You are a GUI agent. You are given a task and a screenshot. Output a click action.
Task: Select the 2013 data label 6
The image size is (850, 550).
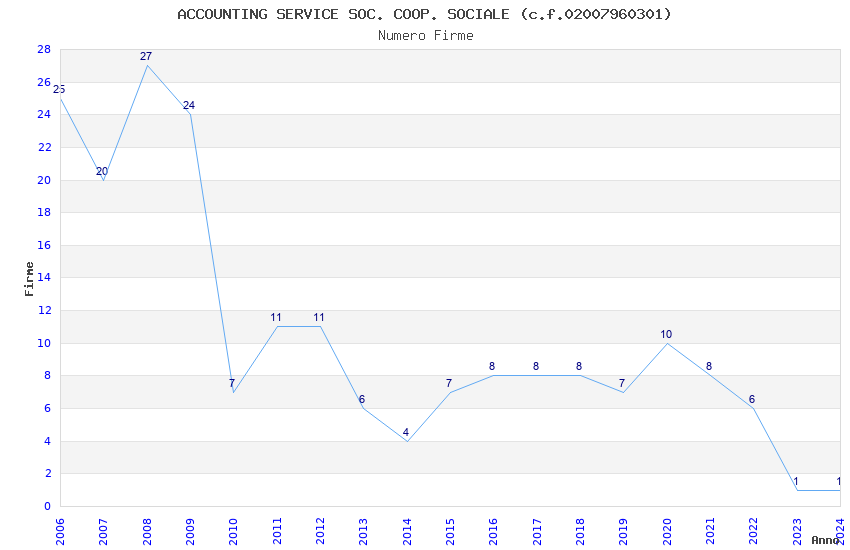(x=362, y=399)
